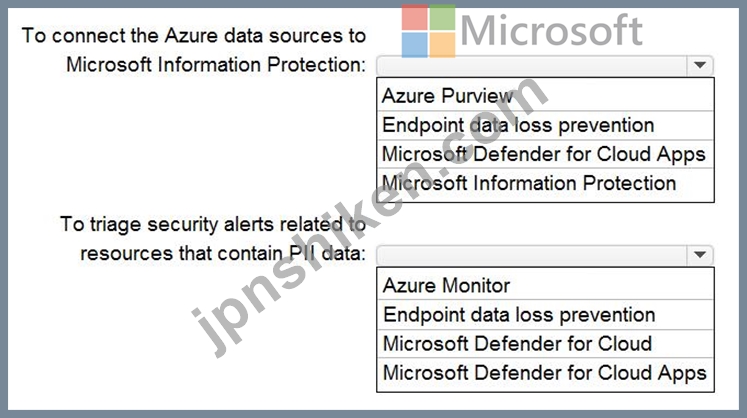
Task: Select Microsoft Defender for Cloud Apps in first list
Action: pyautogui.click(x=545, y=154)
